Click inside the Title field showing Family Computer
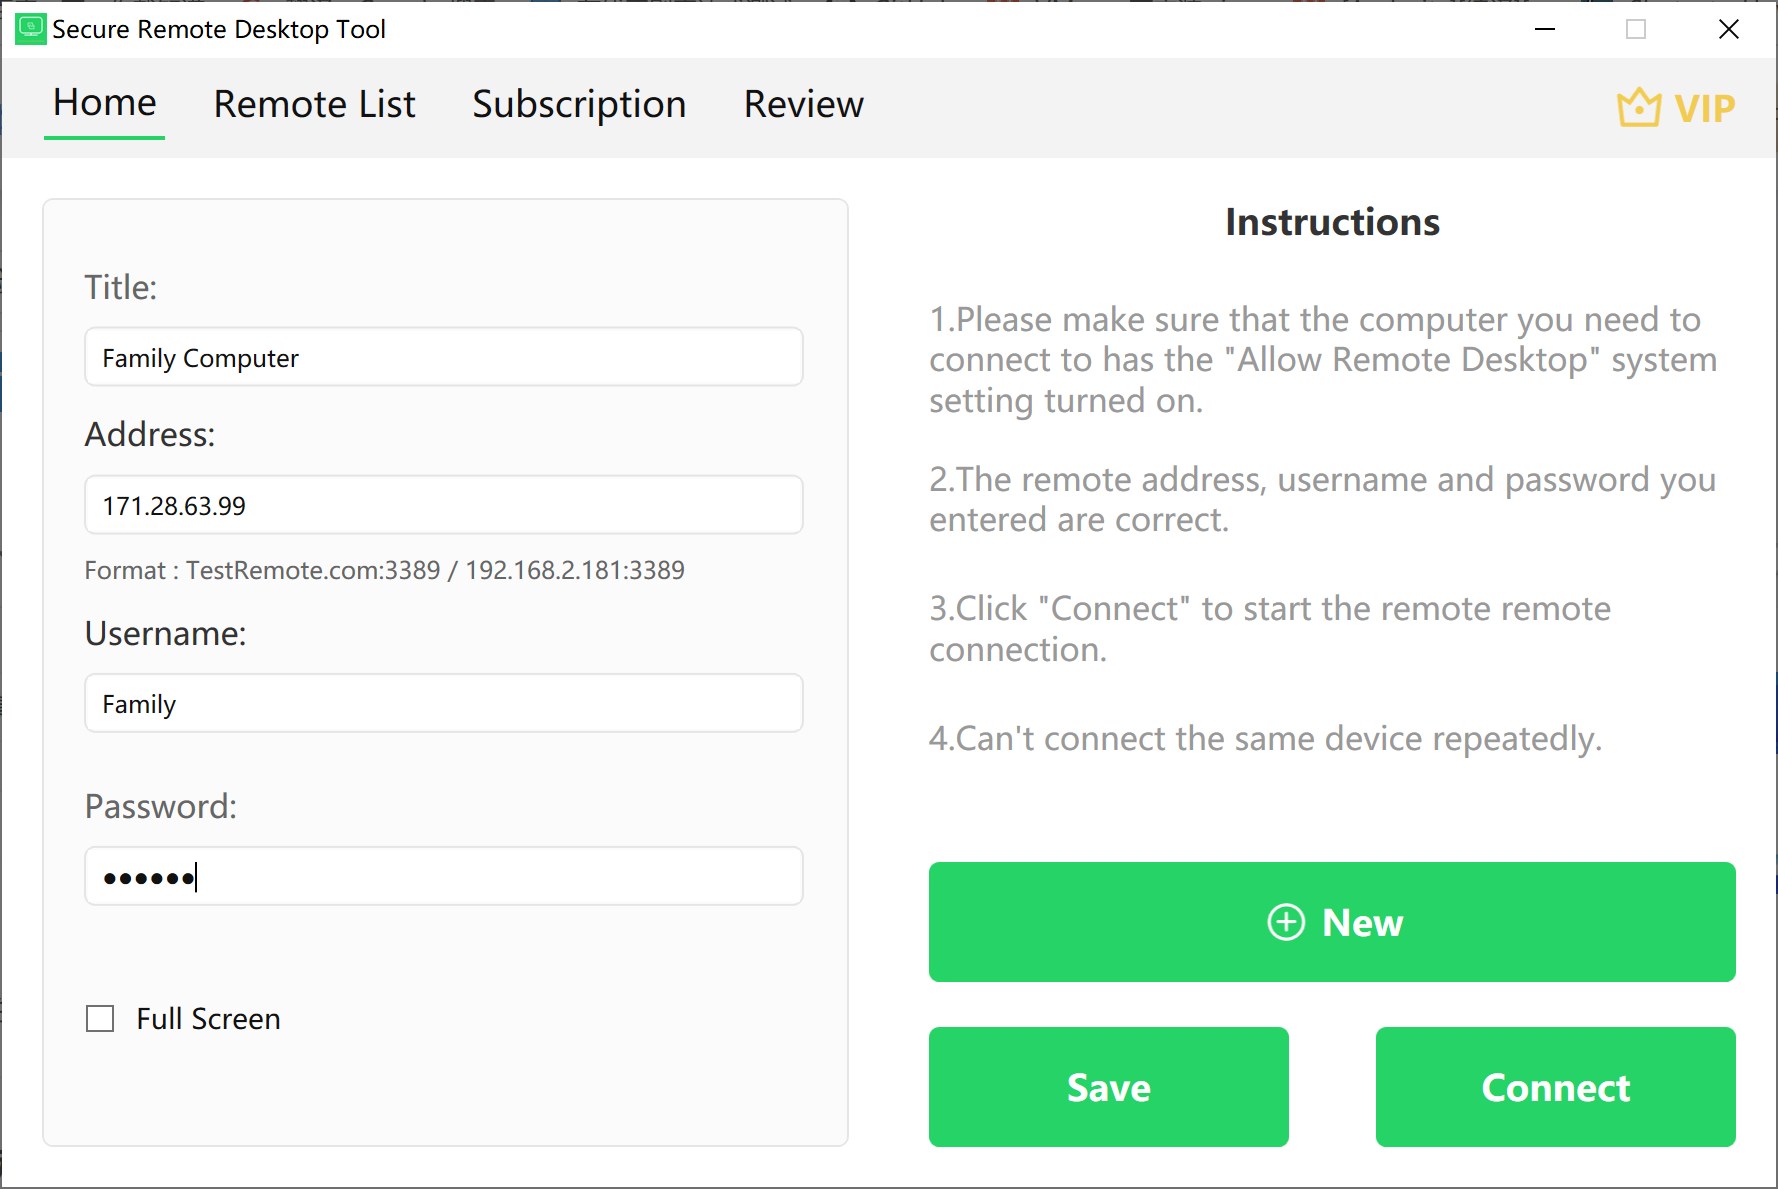Viewport: 1778px width, 1189px height. click(x=443, y=356)
